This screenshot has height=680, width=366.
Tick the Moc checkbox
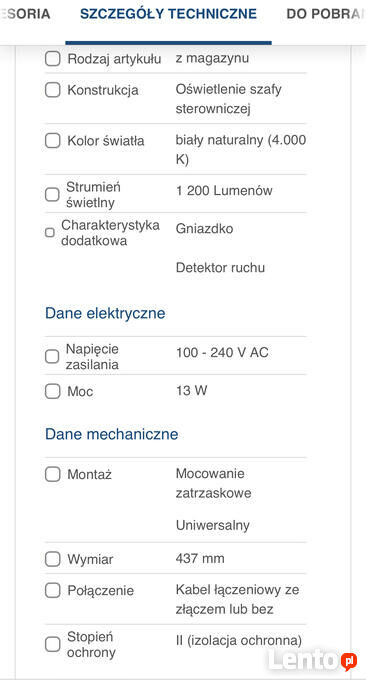(x=52, y=391)
